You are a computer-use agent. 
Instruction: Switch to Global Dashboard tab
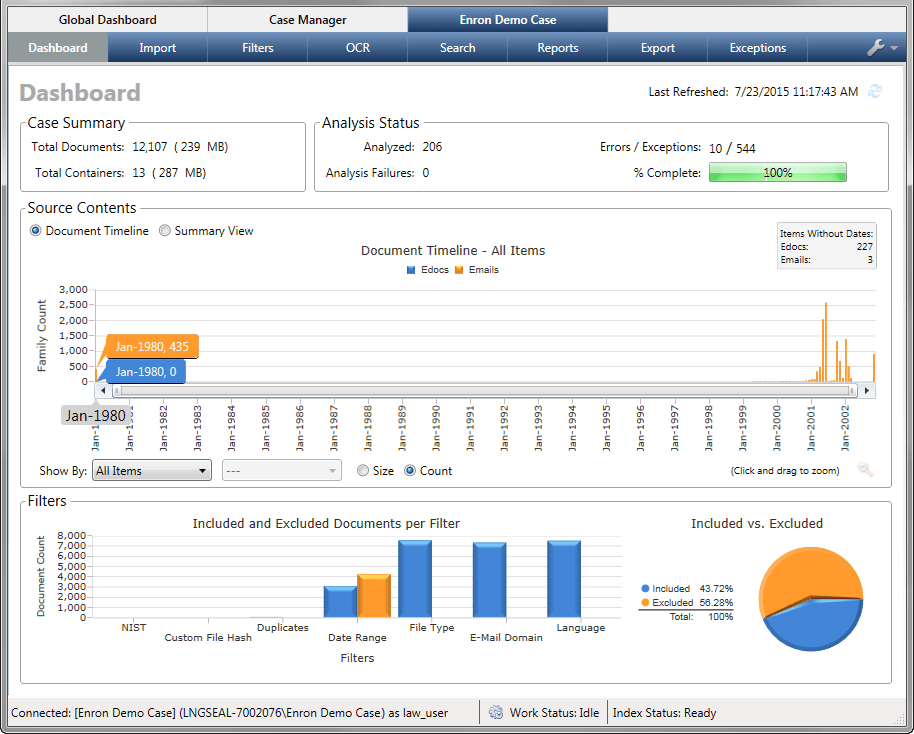tap(107, 20)
